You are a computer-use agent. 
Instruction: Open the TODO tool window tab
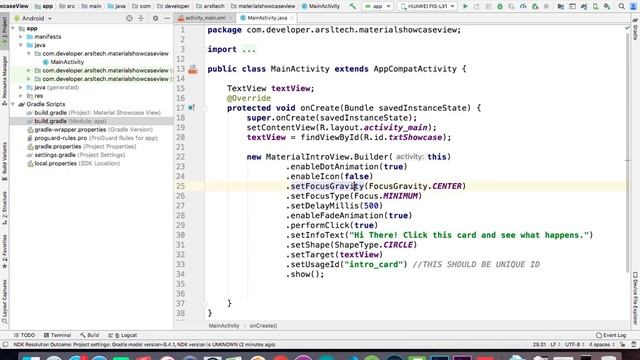click(x=24, y=335)
